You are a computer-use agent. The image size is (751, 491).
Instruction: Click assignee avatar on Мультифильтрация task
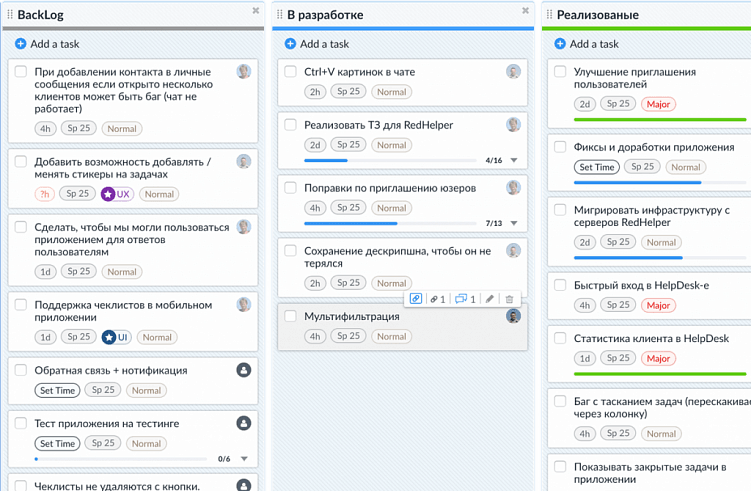513,316
